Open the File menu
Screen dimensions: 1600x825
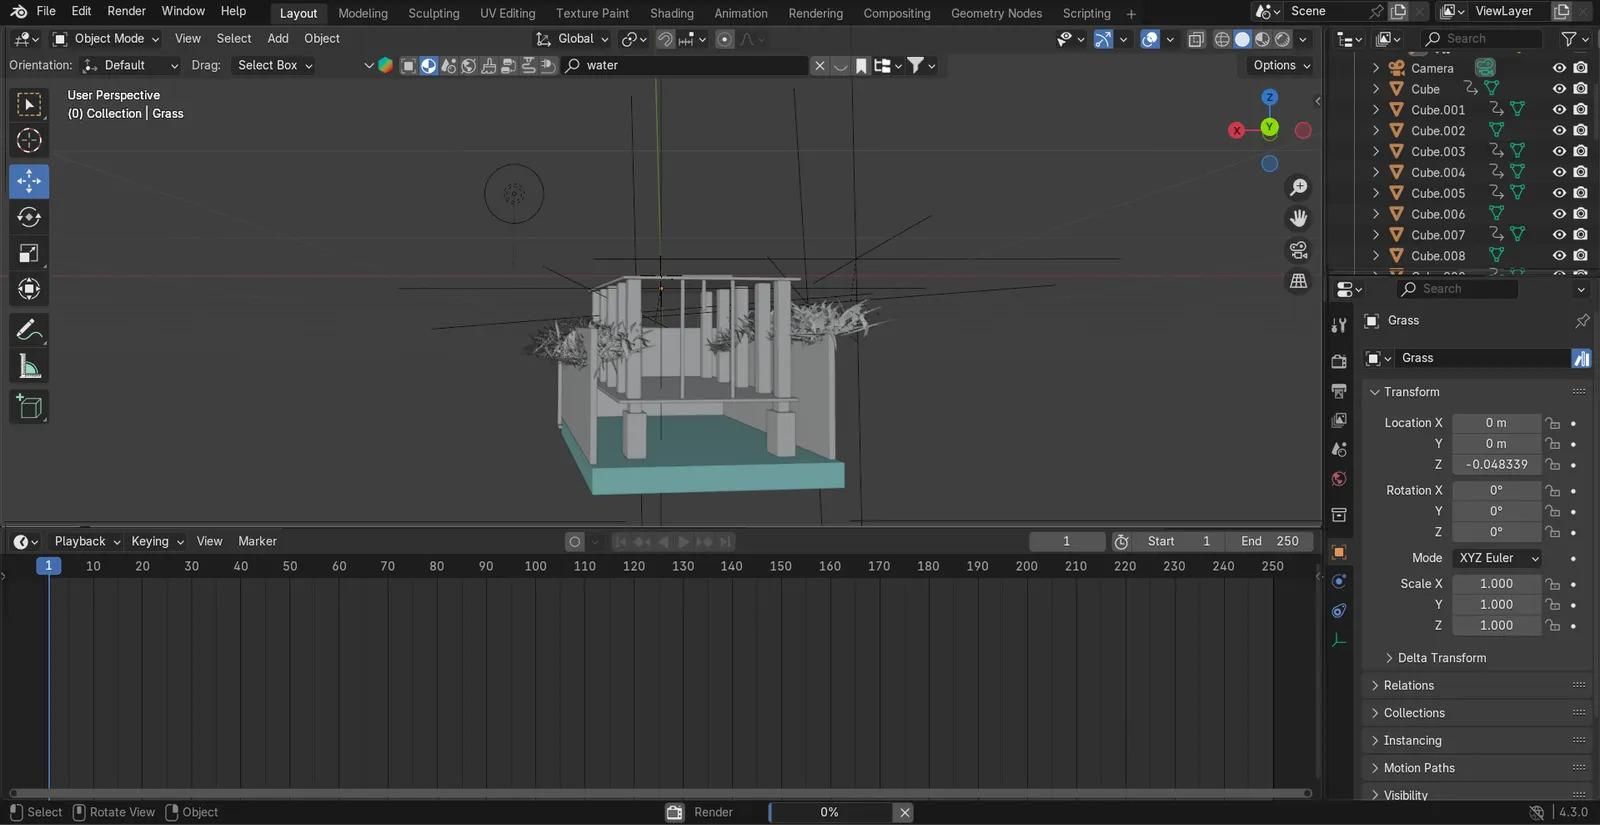(x=46, y=11)
